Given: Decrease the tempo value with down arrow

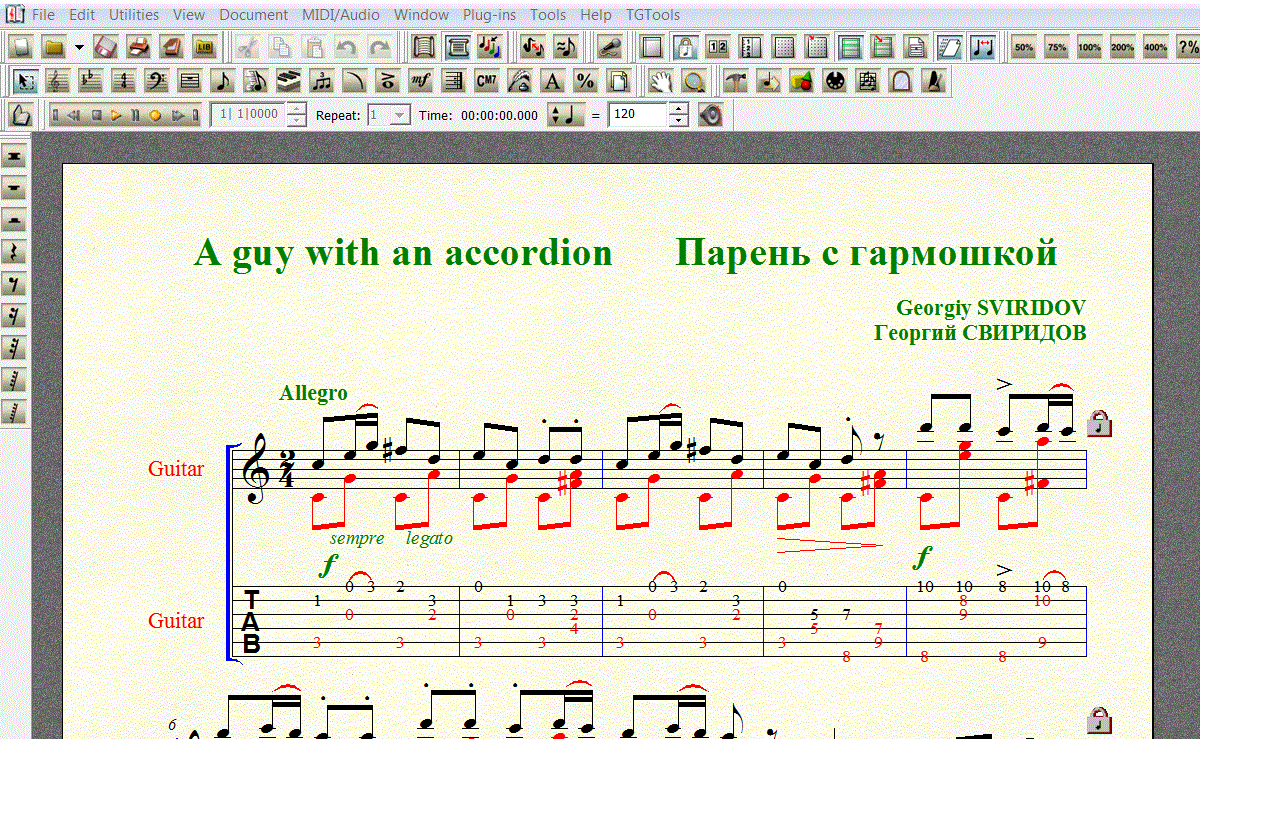Looking at the screenshot, I should pyautogui.click(x=679, y=121).
